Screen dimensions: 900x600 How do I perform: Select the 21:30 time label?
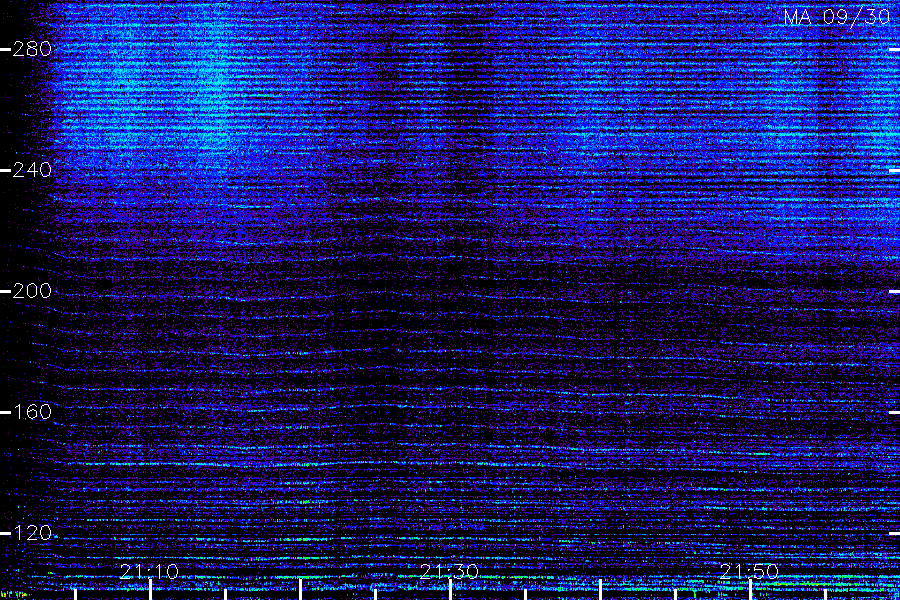(449, 571)
